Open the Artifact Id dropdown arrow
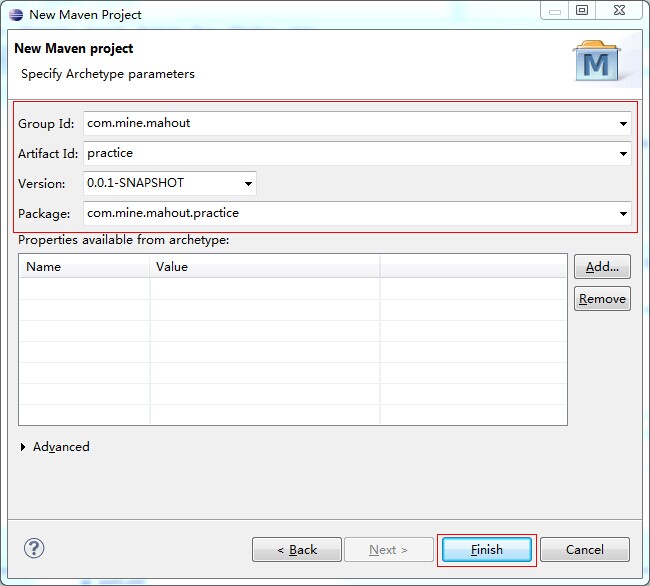Viewport: 650px width, 586px height. coord(623,154)
